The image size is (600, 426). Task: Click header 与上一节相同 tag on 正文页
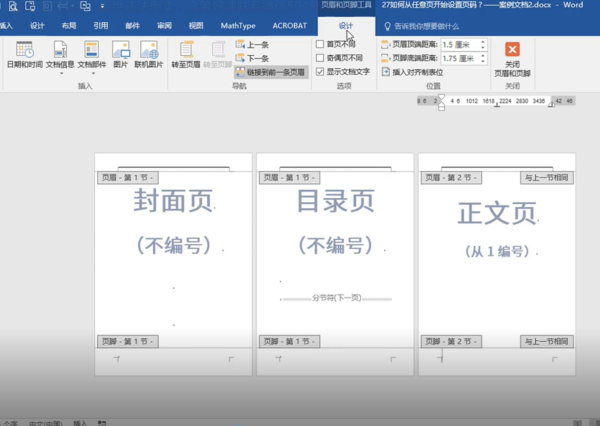click(x=546, y=178)
